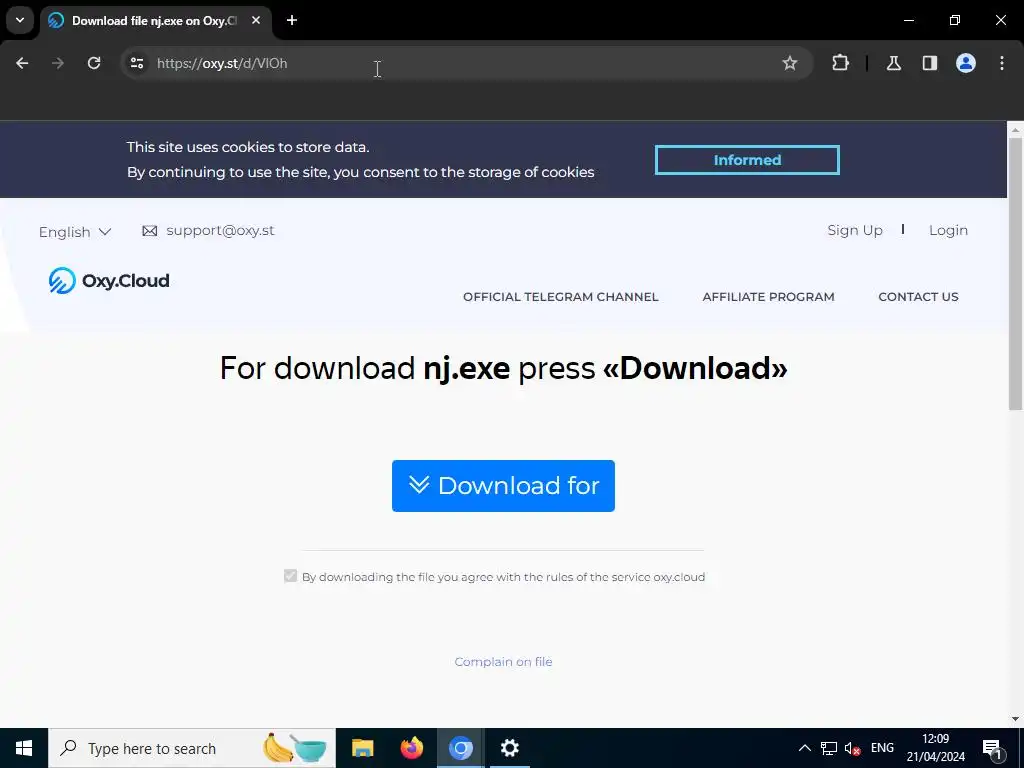Launch Firefox from the taskbar
Viewport: 1024px width, 768px height.
411,748
